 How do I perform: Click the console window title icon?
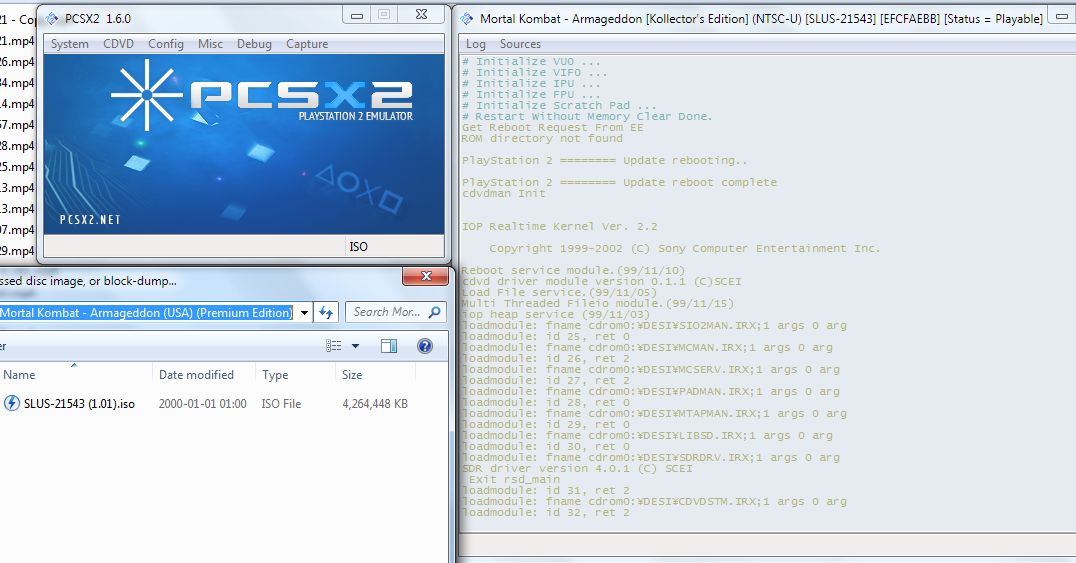467,19
